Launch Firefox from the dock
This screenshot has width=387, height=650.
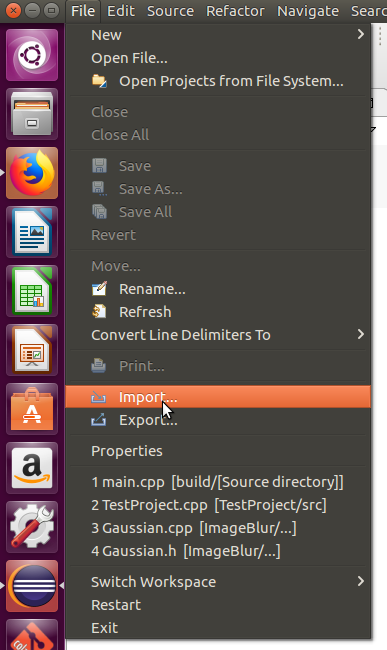point(32,173)
